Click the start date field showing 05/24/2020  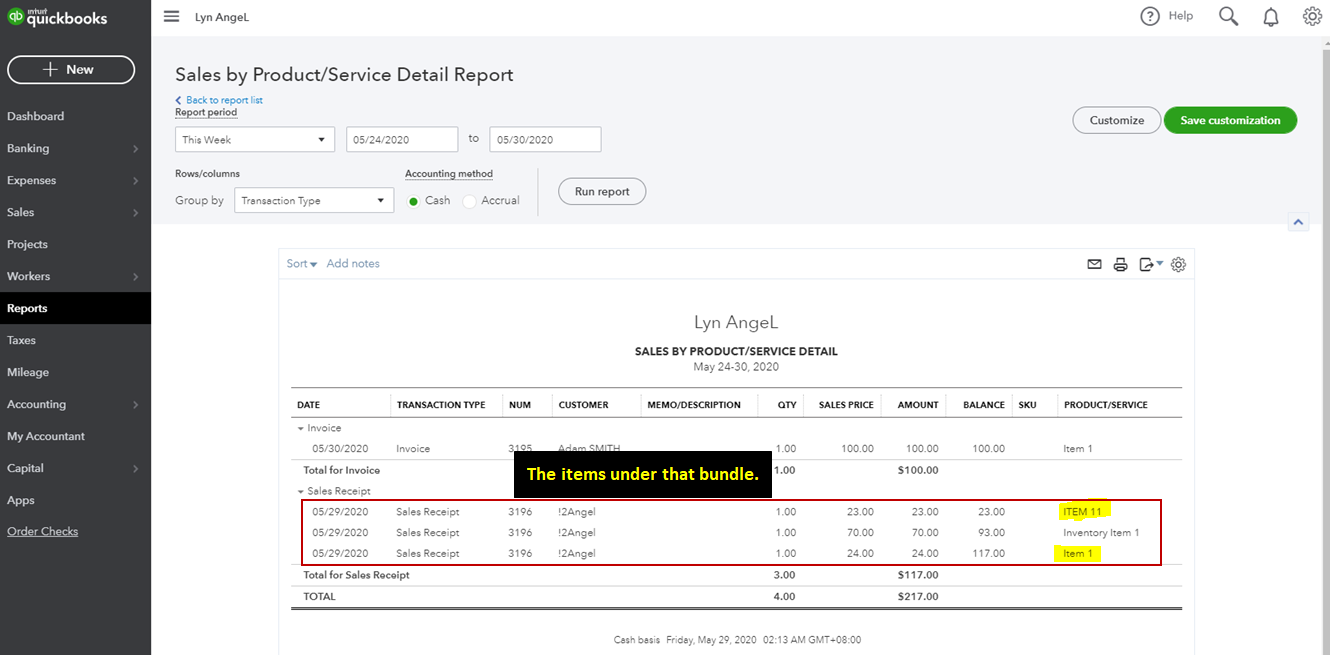click(401, 139)
